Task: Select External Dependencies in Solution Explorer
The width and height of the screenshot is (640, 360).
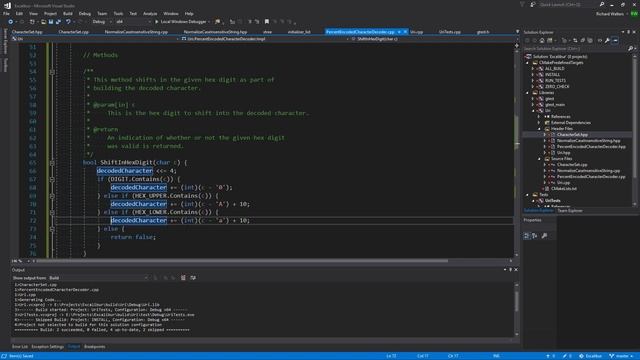Action: pyautogui.click(x=570, y=122)
